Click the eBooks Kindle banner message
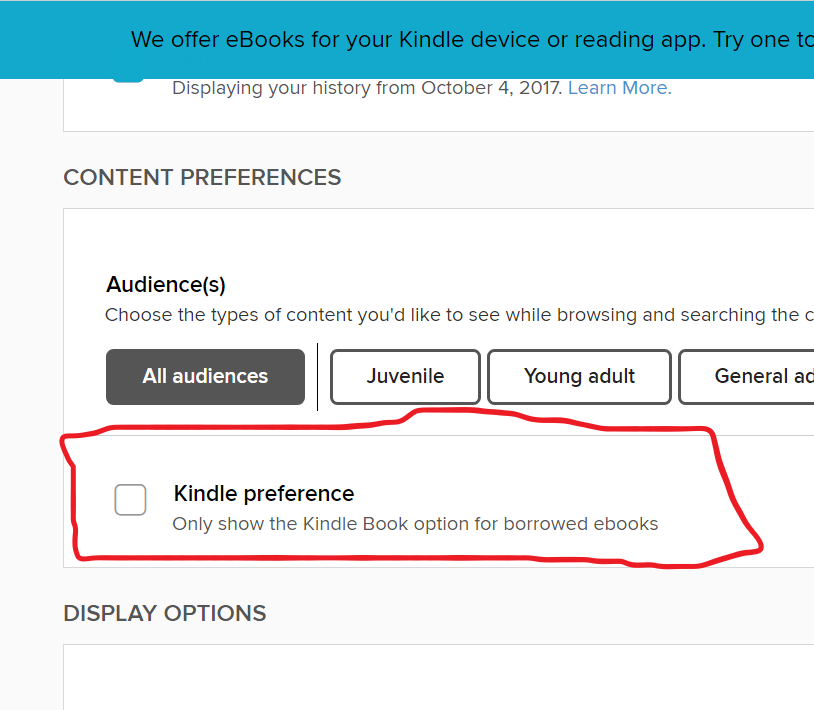 click(x=470, y=40)
